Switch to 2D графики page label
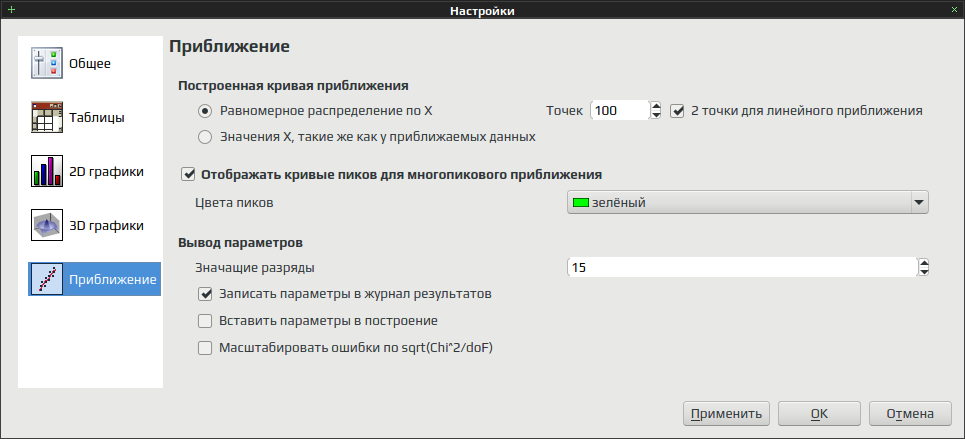Screen dimensions: 965x439 [106, 172]
